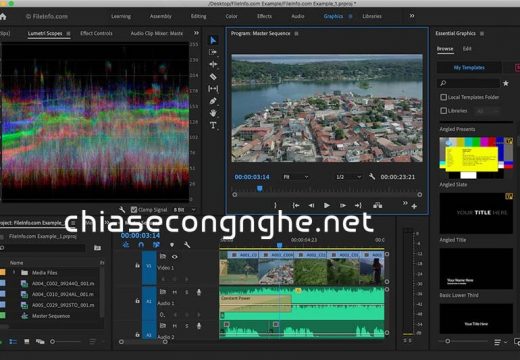Screen dimensions: 520x360
Task: Open Lumetri Scopes settings wrench
Action: click(122, 210)
